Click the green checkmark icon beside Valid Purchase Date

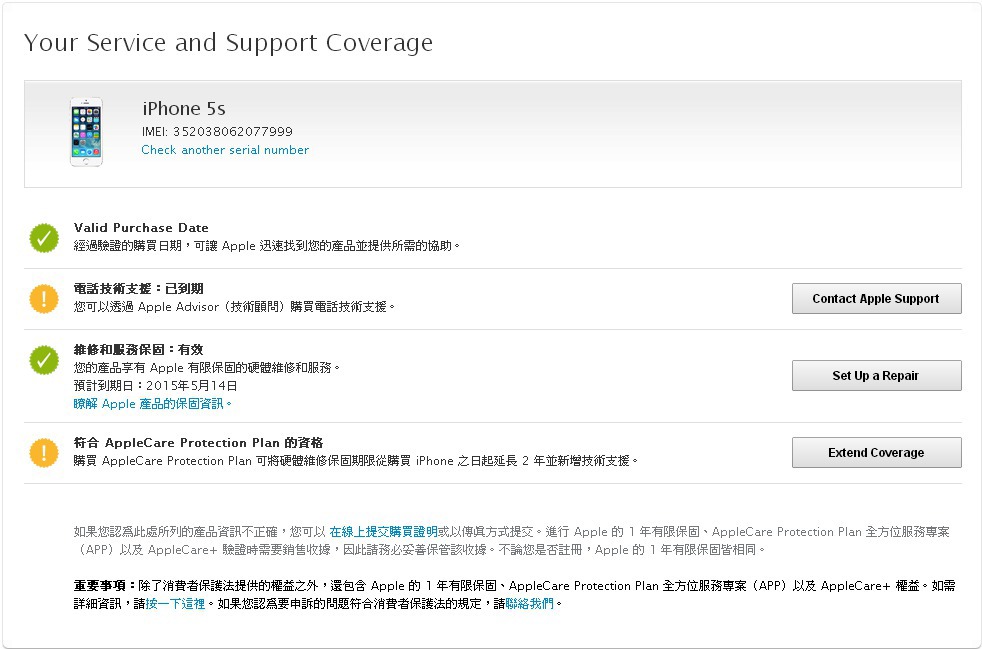click(44, 238)
